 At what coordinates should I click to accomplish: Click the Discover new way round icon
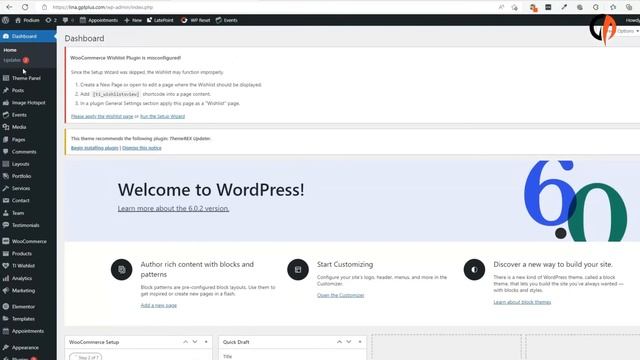tap(474, 269)
